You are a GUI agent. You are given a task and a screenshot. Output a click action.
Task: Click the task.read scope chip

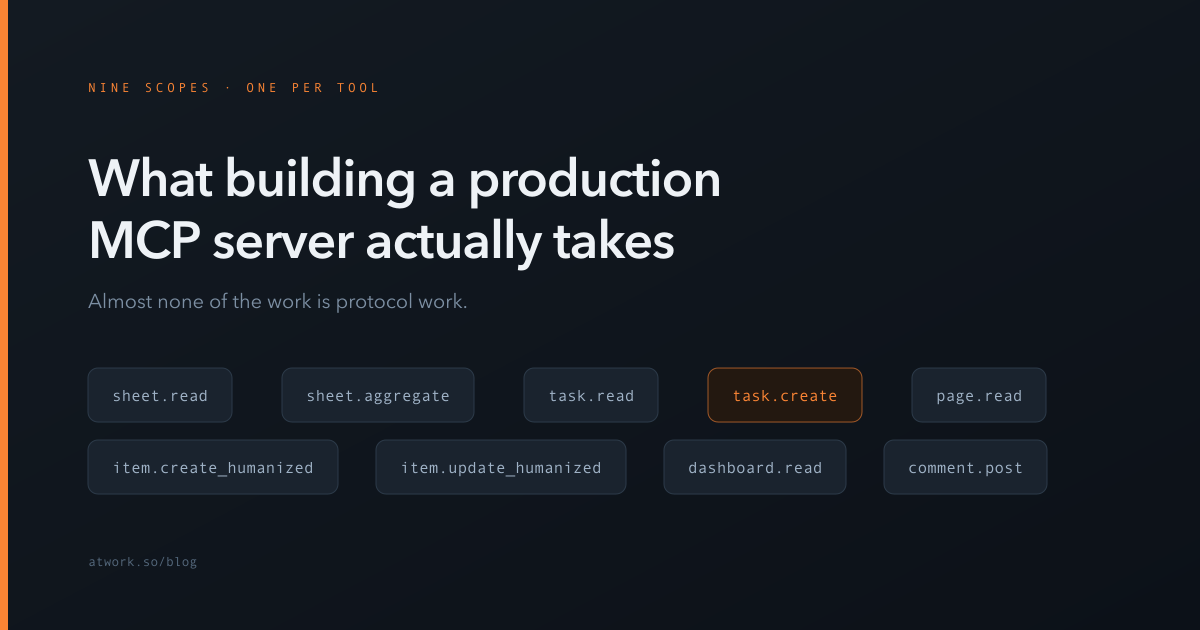click(x=591, y=395)
